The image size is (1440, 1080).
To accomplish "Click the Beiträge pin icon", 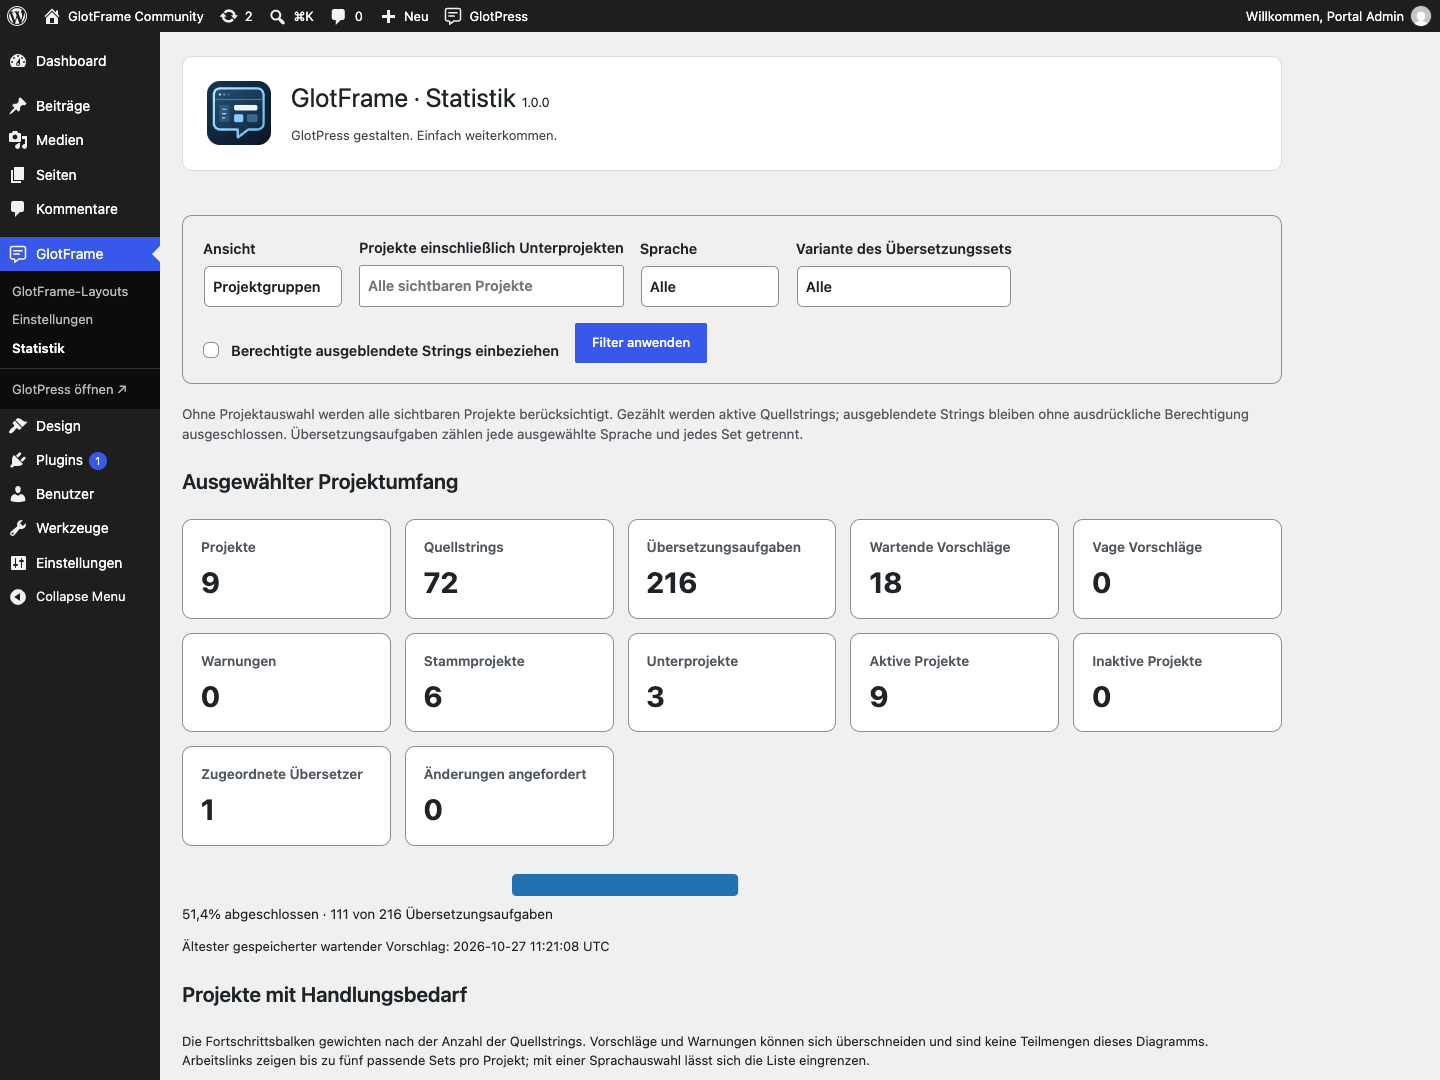I will [18, 106].
